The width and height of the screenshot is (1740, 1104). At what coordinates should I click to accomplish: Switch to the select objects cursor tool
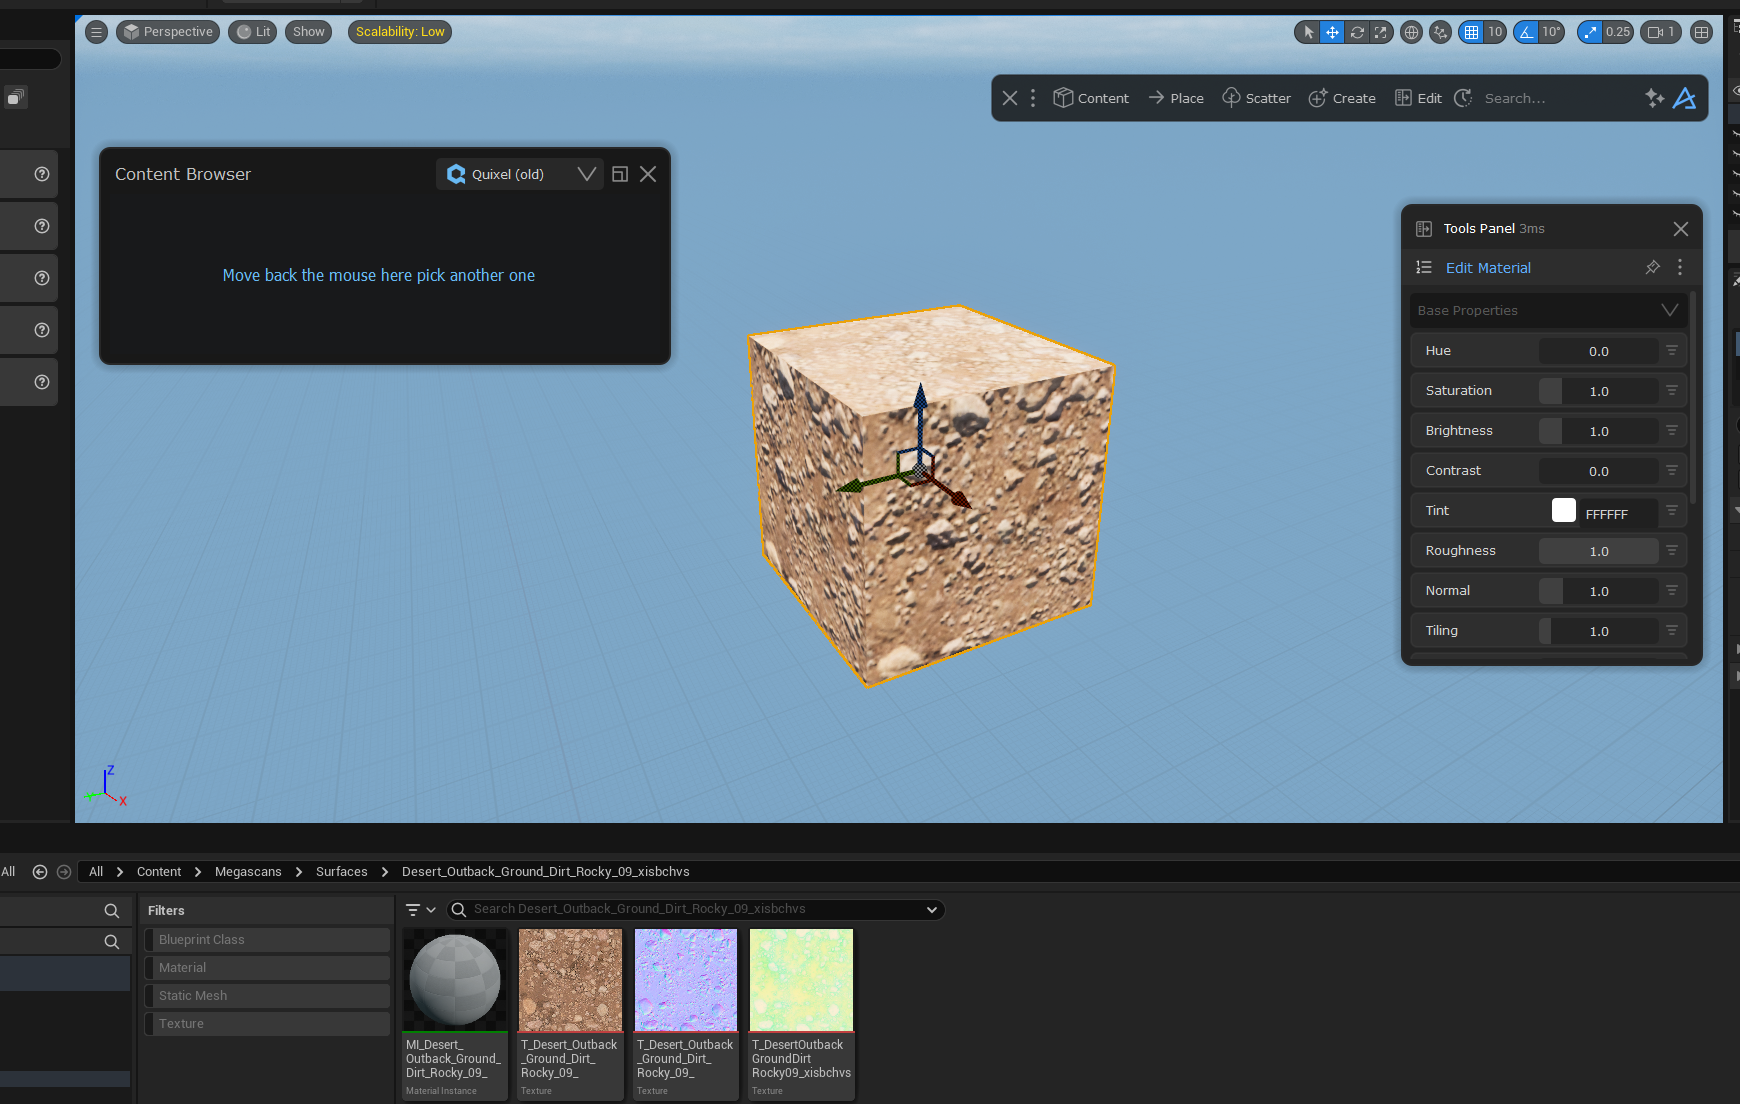pos(1308,32)
